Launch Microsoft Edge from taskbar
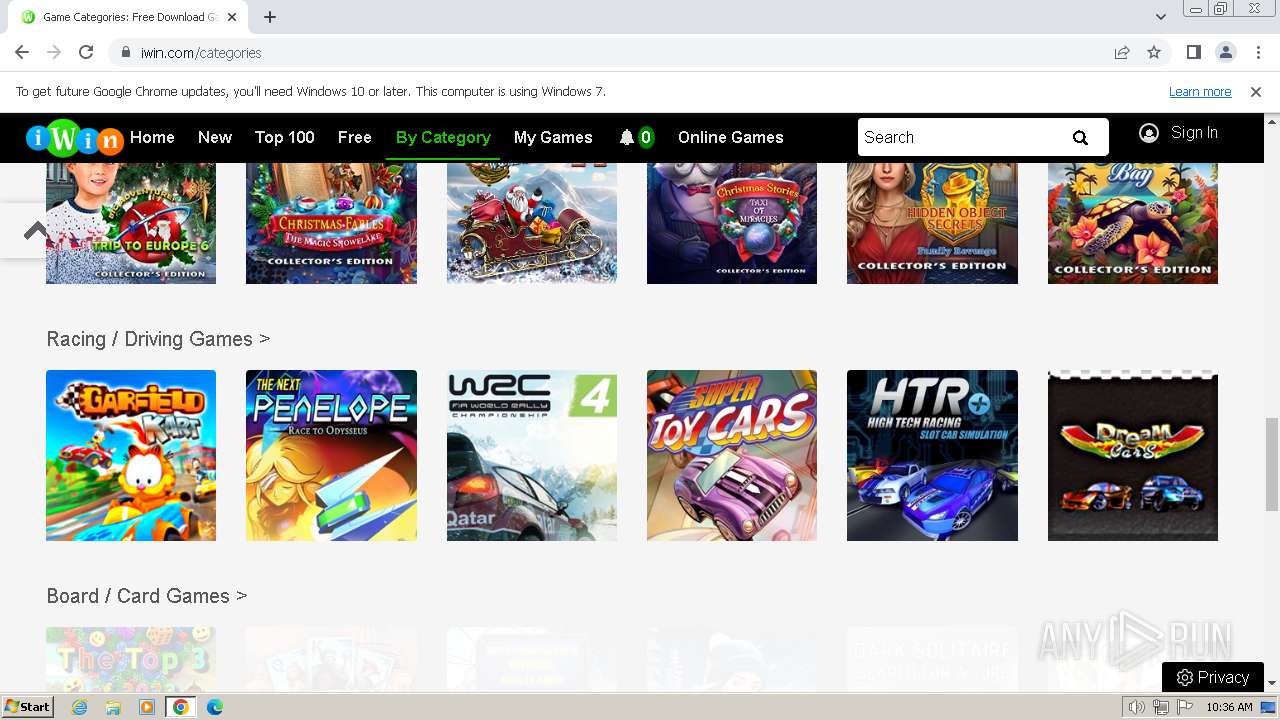This screenshot has width=1280, height=720. point(215,707)
